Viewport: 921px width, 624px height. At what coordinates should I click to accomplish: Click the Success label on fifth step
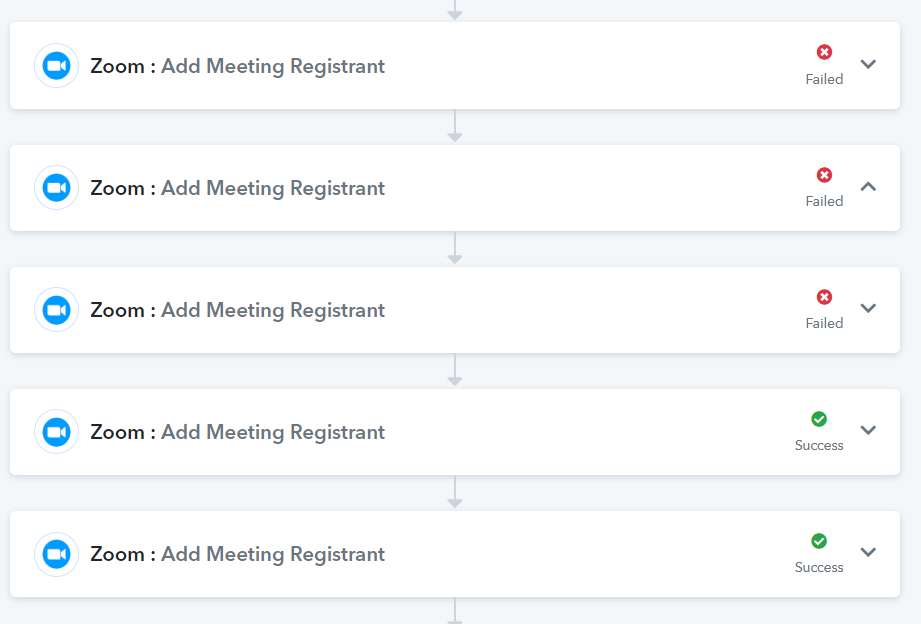tap(819, 568)
